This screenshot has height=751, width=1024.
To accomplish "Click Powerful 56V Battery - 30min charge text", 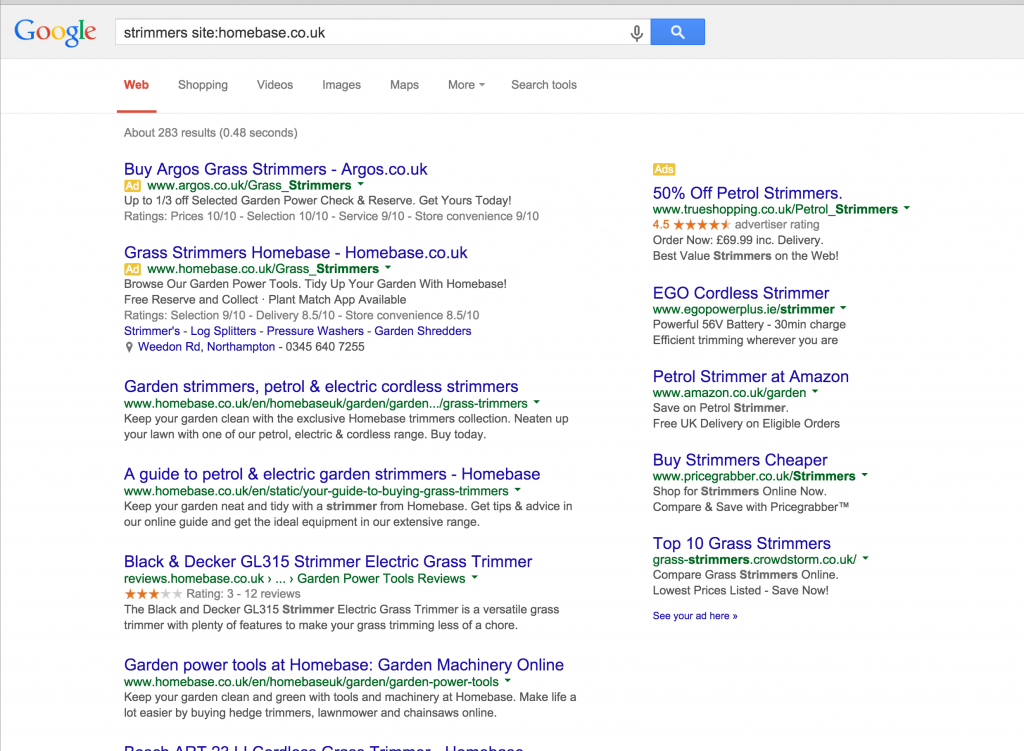I will click(749, 325).
